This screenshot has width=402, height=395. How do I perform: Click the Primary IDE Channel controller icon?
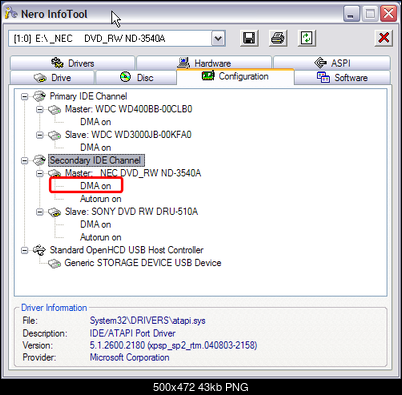[x=39, y=96]
